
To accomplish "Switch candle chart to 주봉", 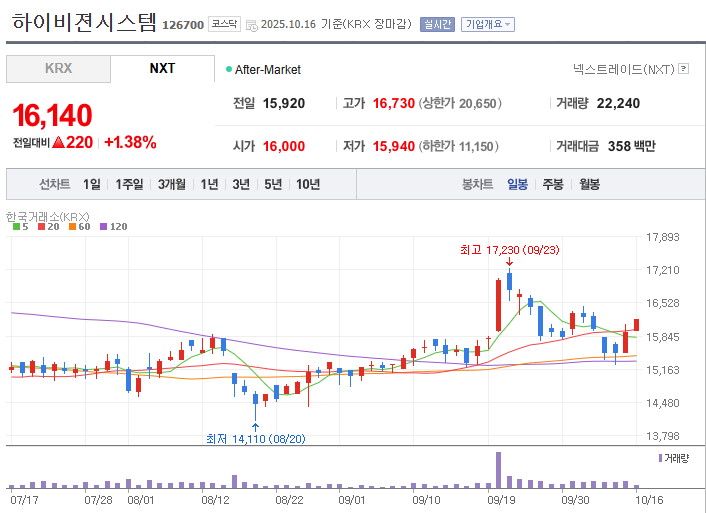I will 553,184.
